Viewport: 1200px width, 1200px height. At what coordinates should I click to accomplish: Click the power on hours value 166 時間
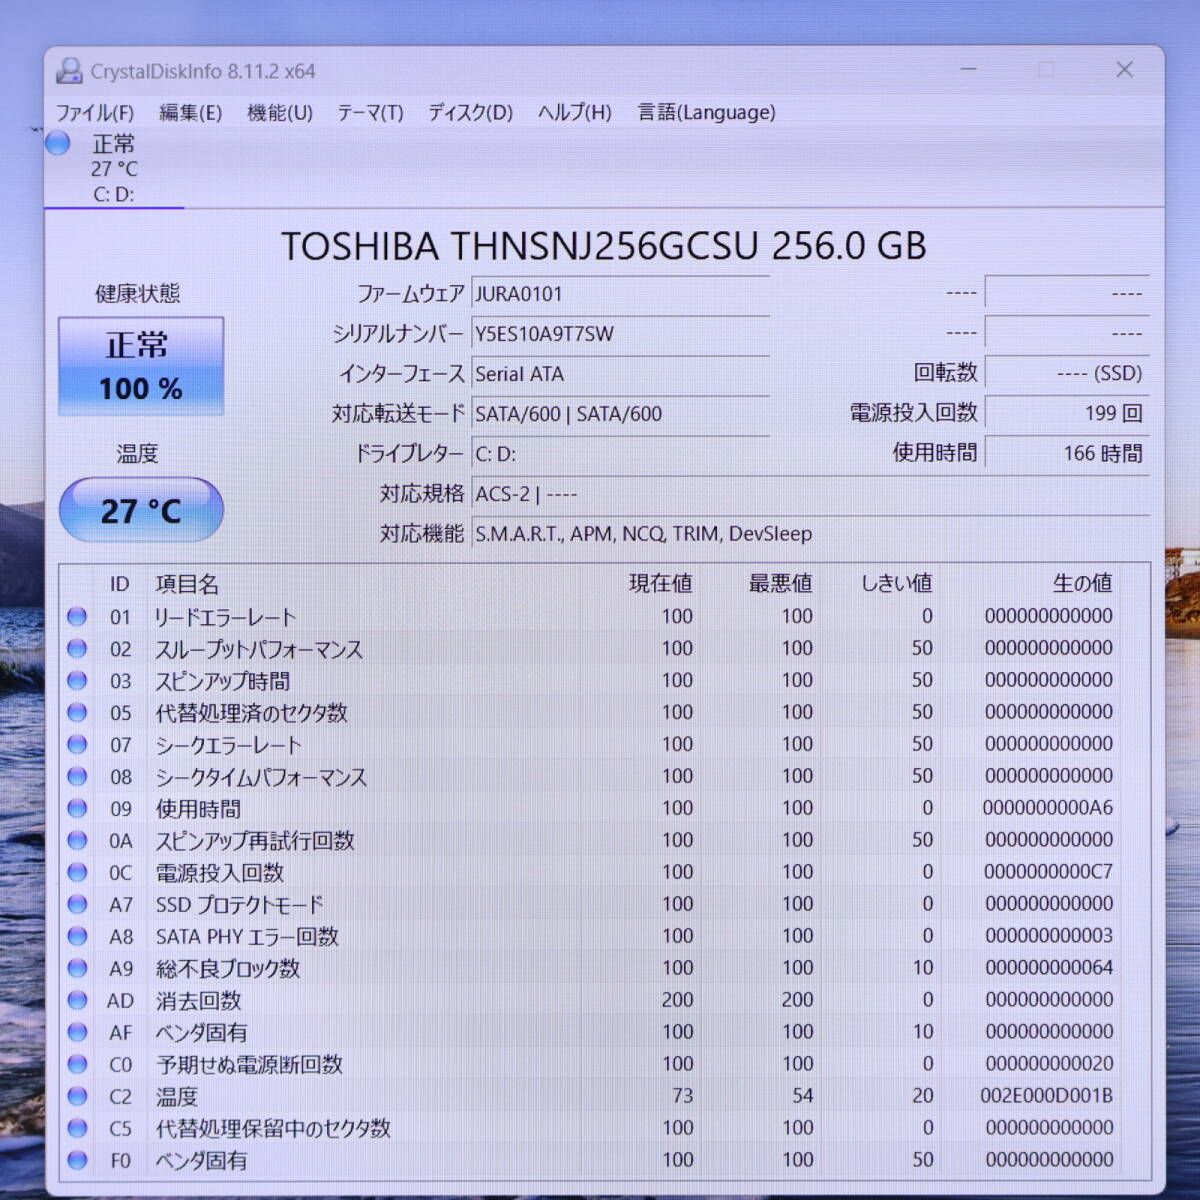1067,453
